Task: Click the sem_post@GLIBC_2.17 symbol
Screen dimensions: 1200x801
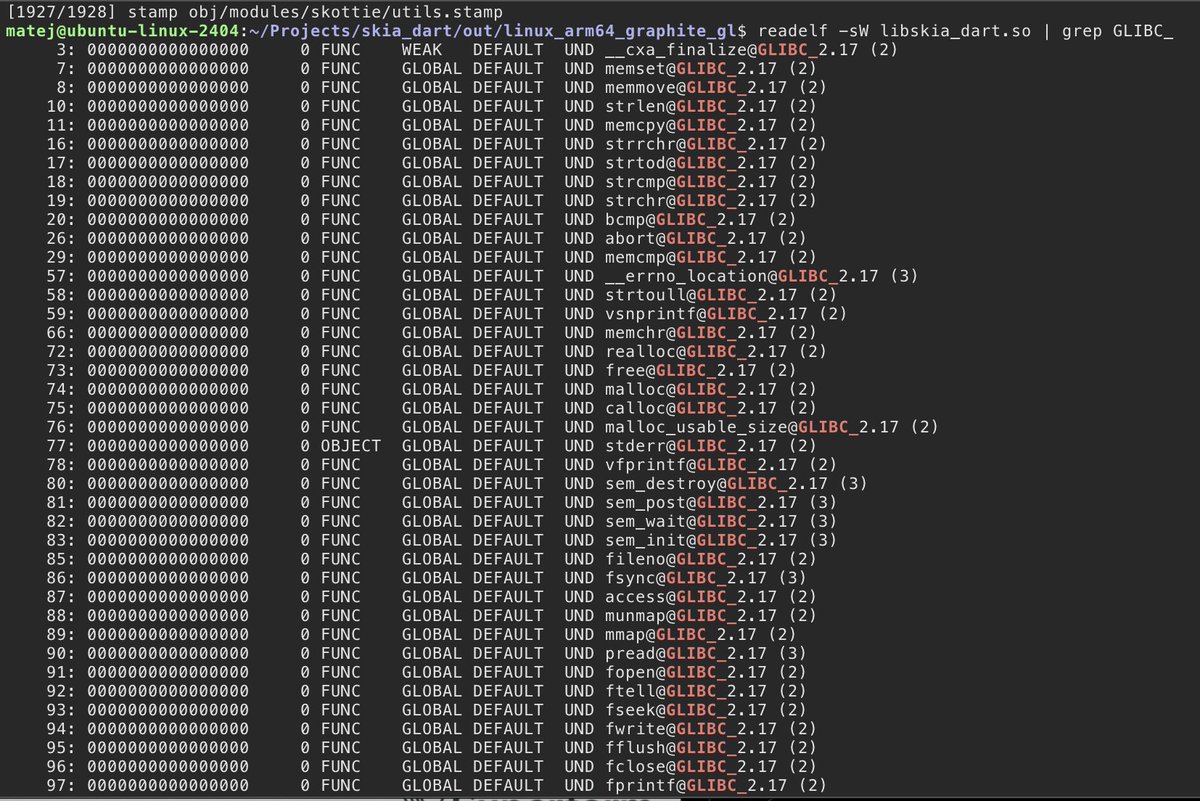Action: pos(701,503)
